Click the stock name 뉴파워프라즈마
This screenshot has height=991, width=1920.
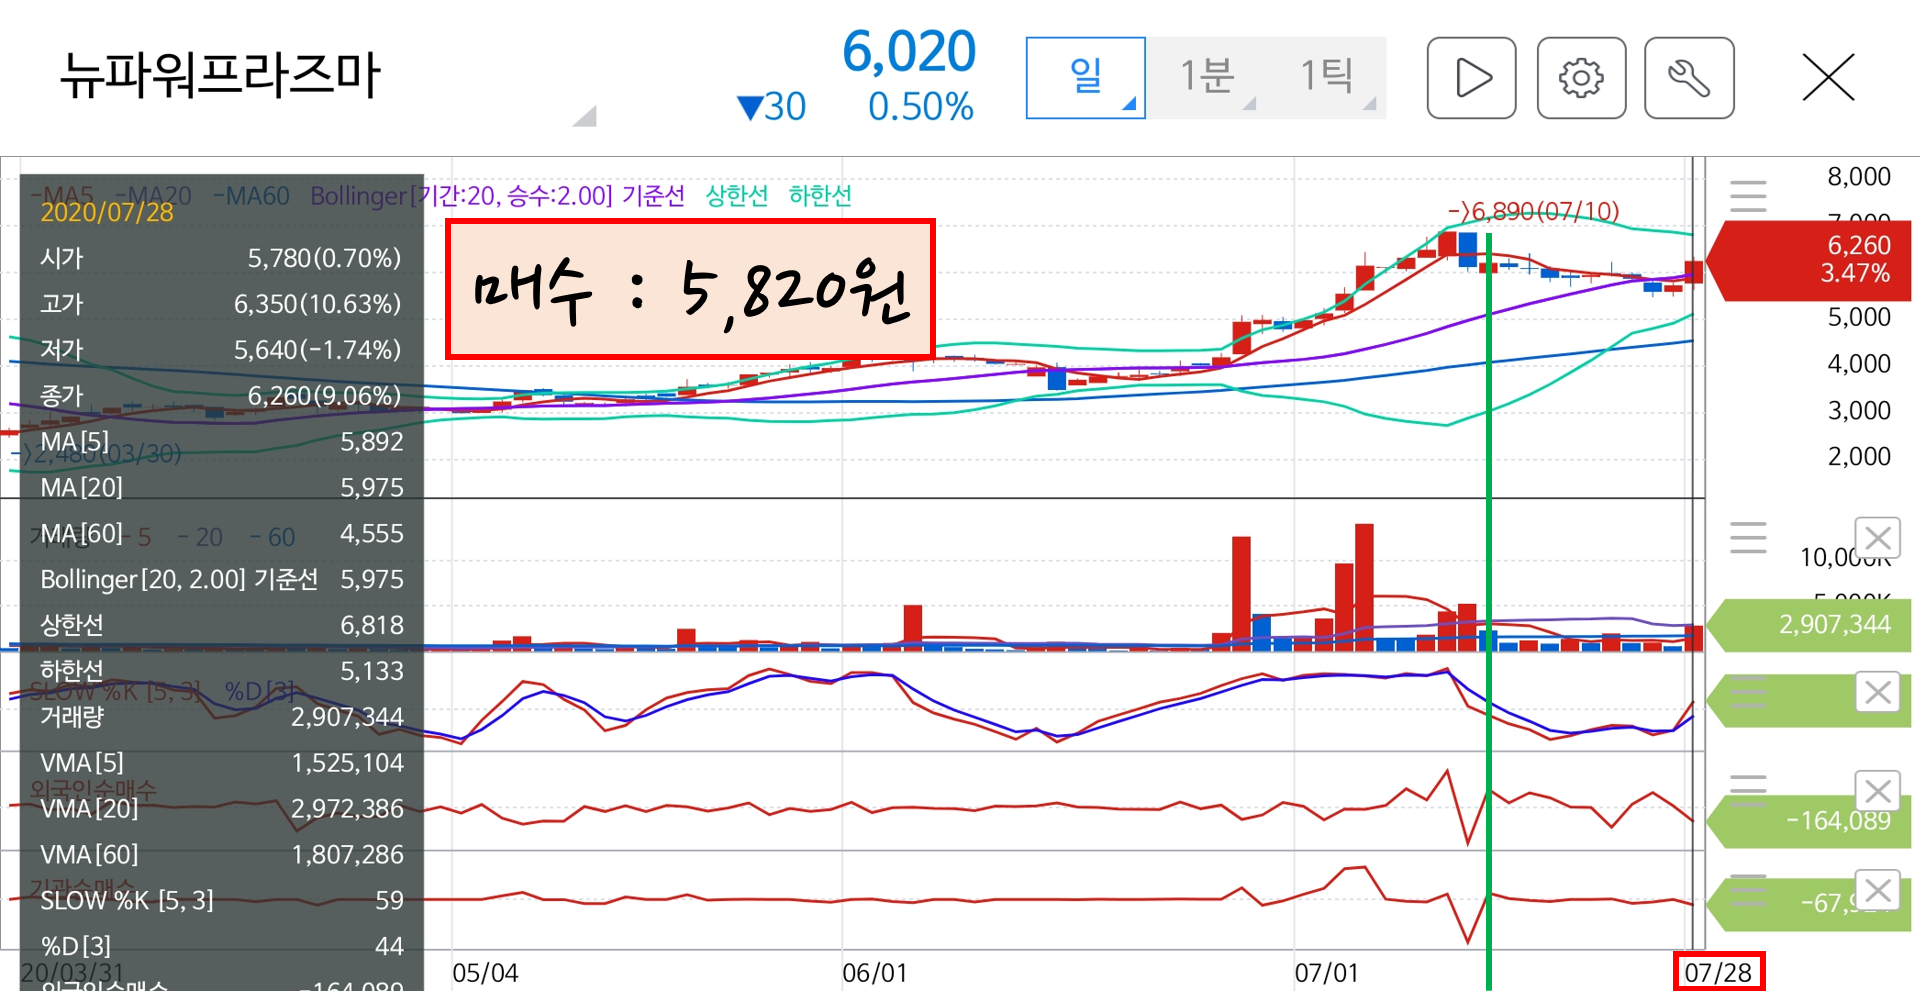(220, 75)
